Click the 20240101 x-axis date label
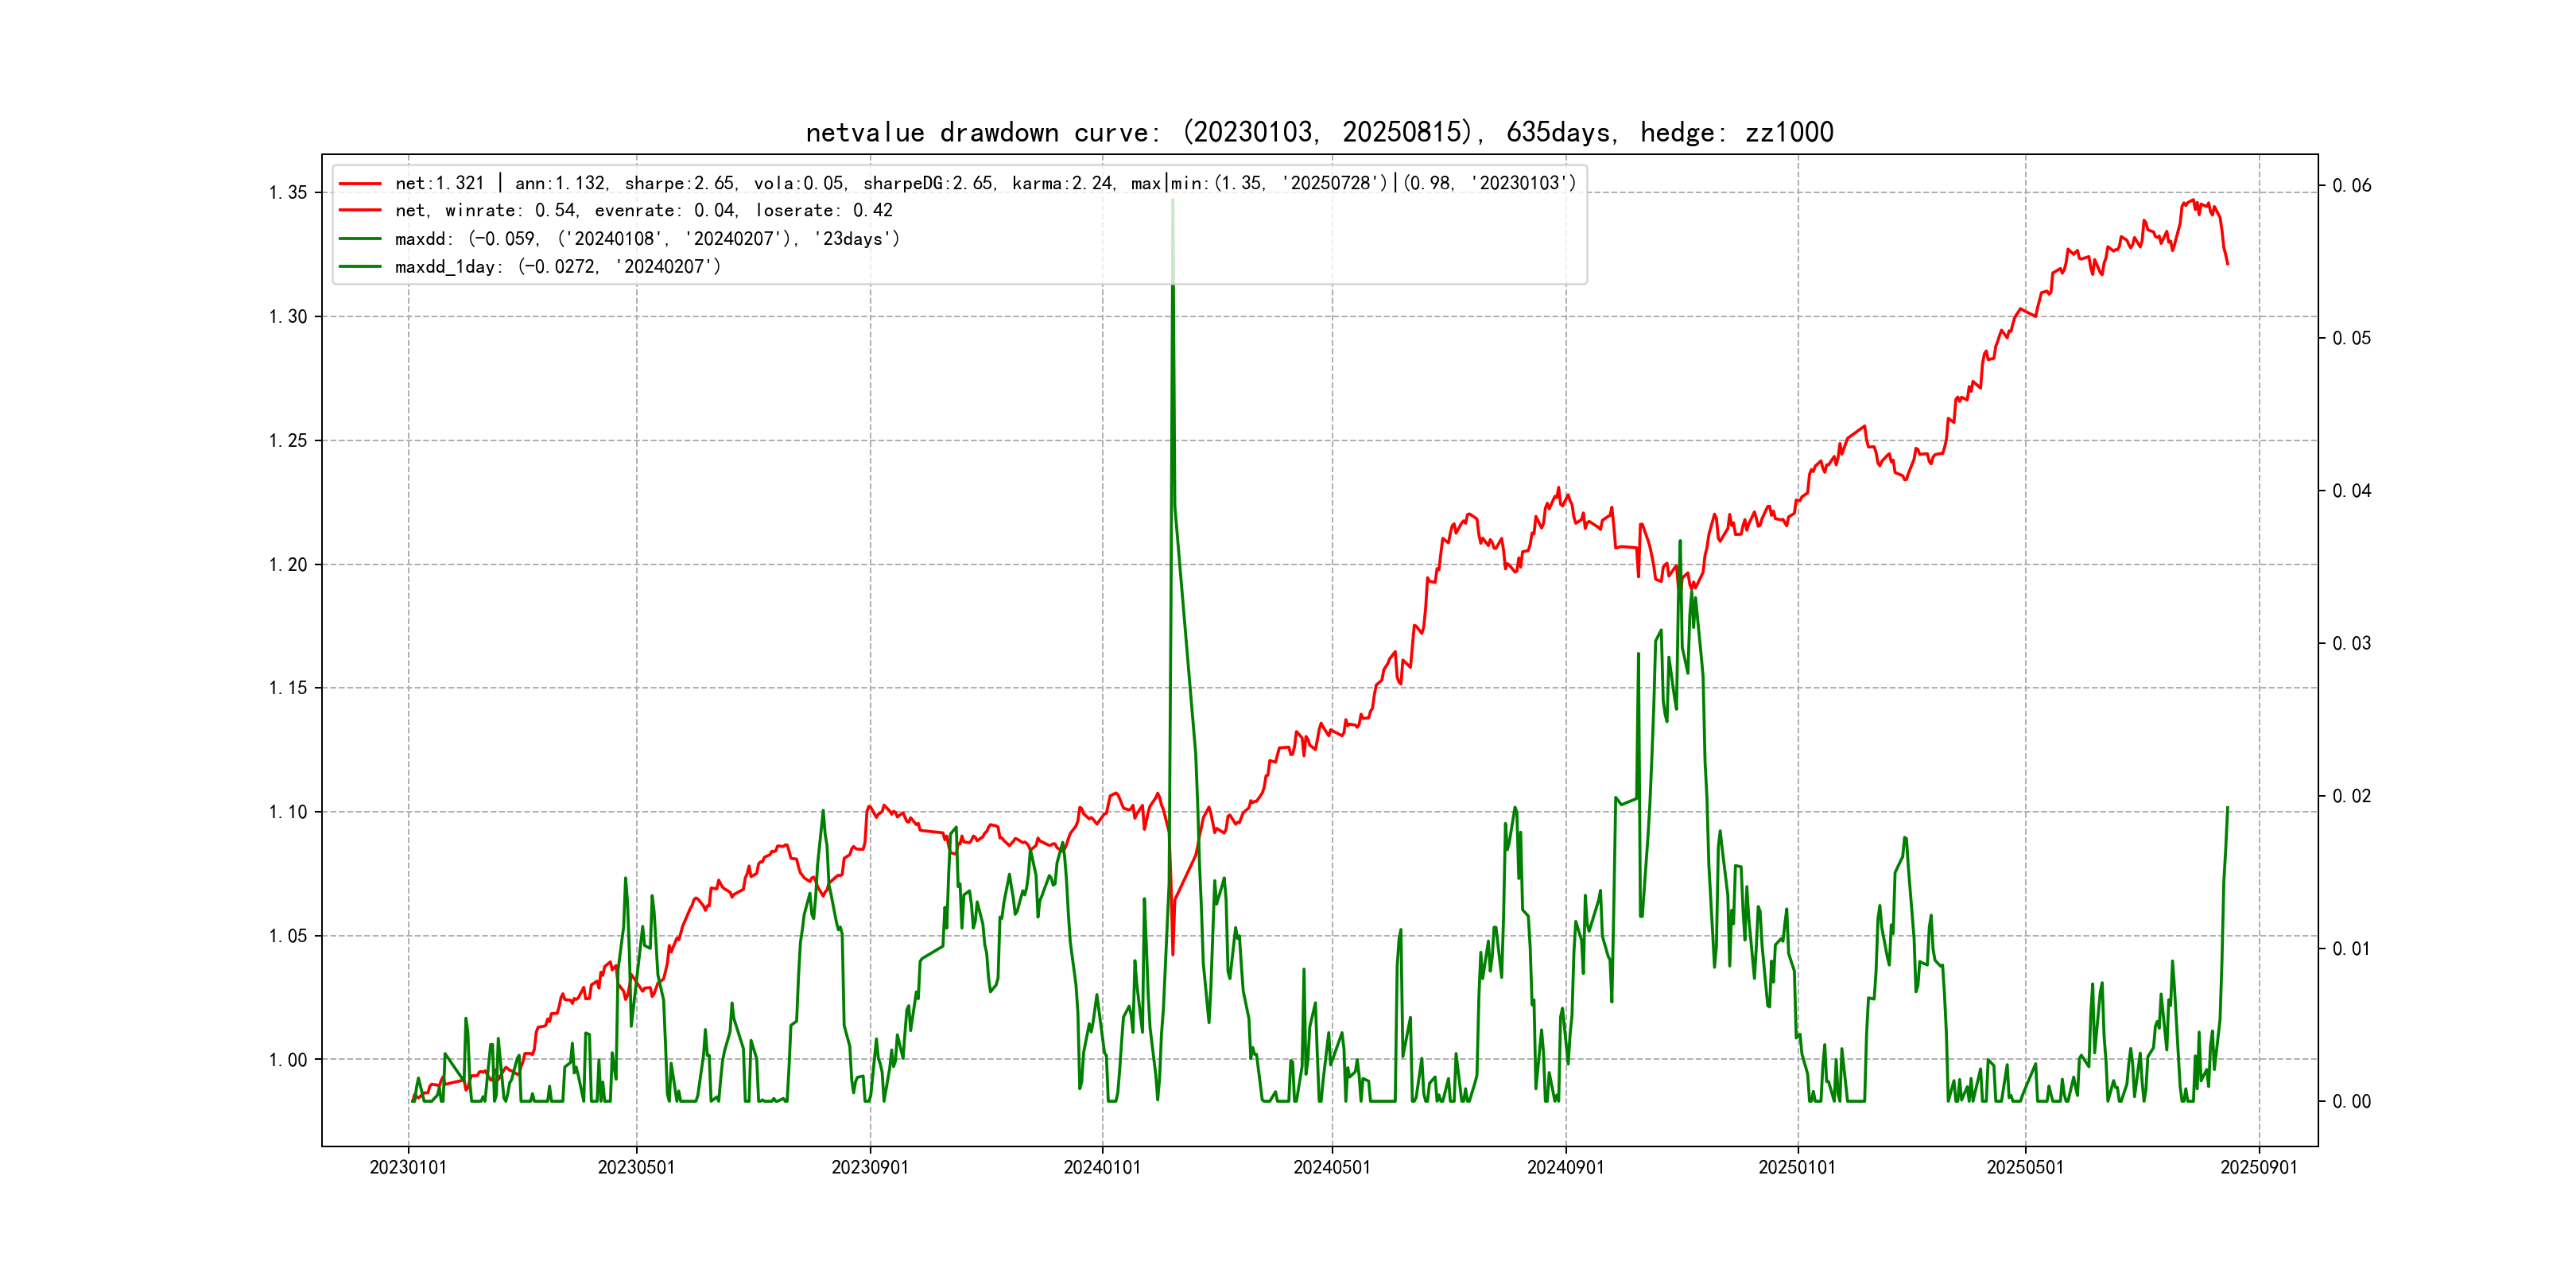This screenshot has width=2576, height=1288. [x=1102, y=1168]
